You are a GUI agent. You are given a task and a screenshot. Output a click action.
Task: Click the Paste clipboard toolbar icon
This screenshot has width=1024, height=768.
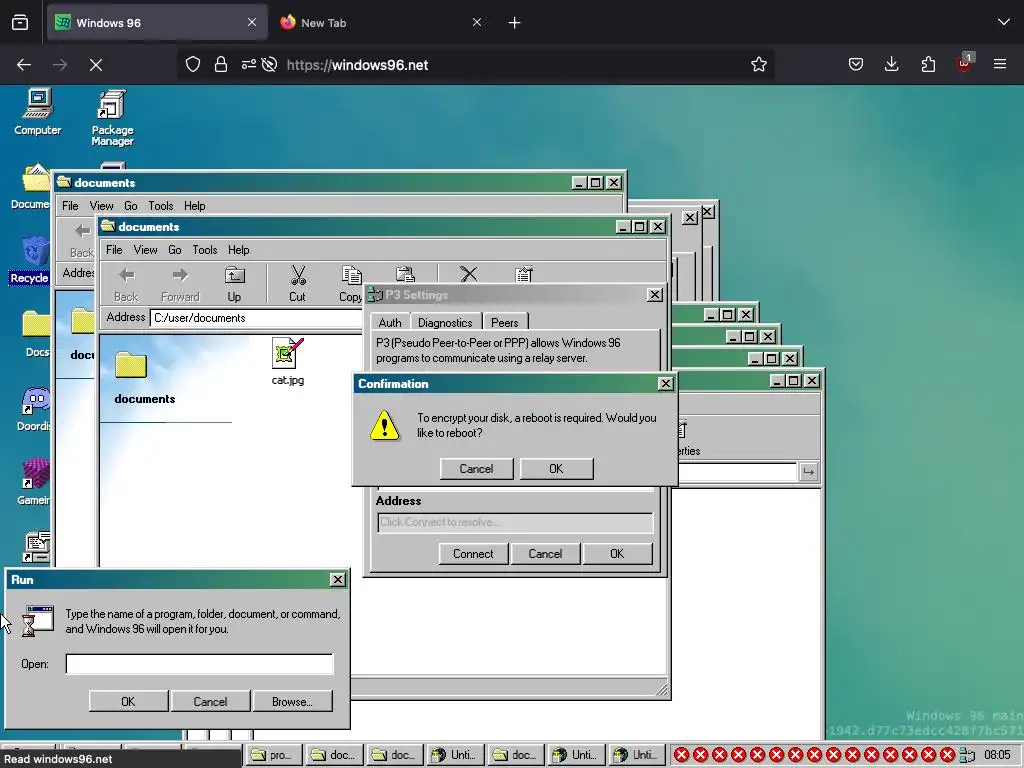[405, 274]
